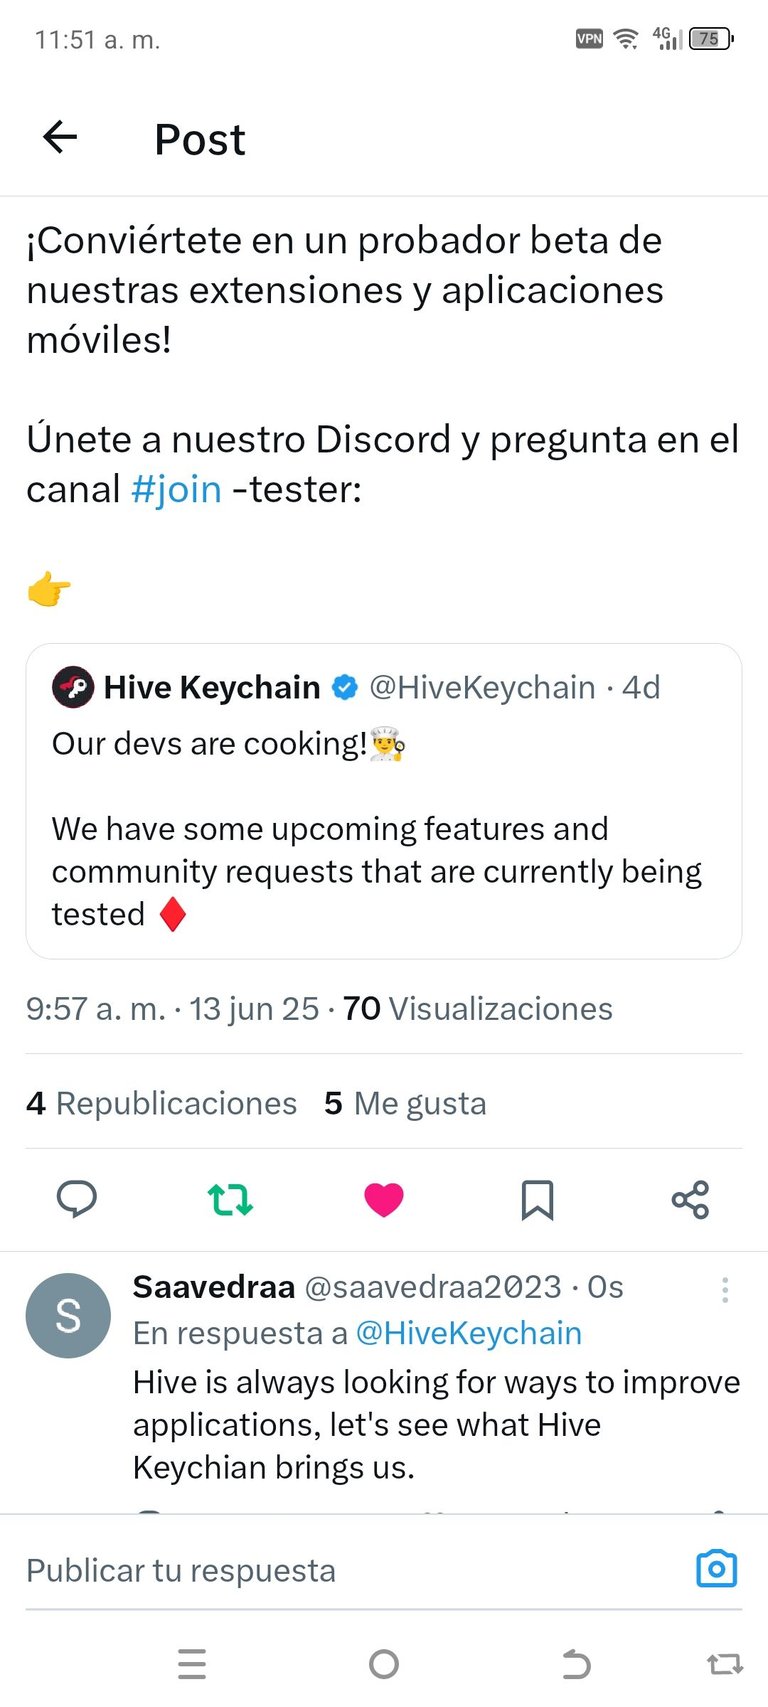Tap the back arrow next to Post

coord(60,138)
